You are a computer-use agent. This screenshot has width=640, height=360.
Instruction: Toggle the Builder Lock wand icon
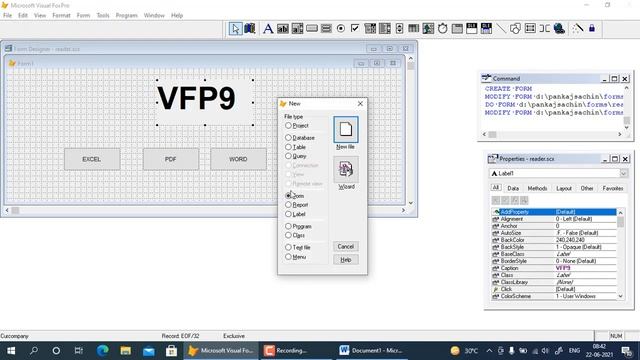click(x=577, y=29)
